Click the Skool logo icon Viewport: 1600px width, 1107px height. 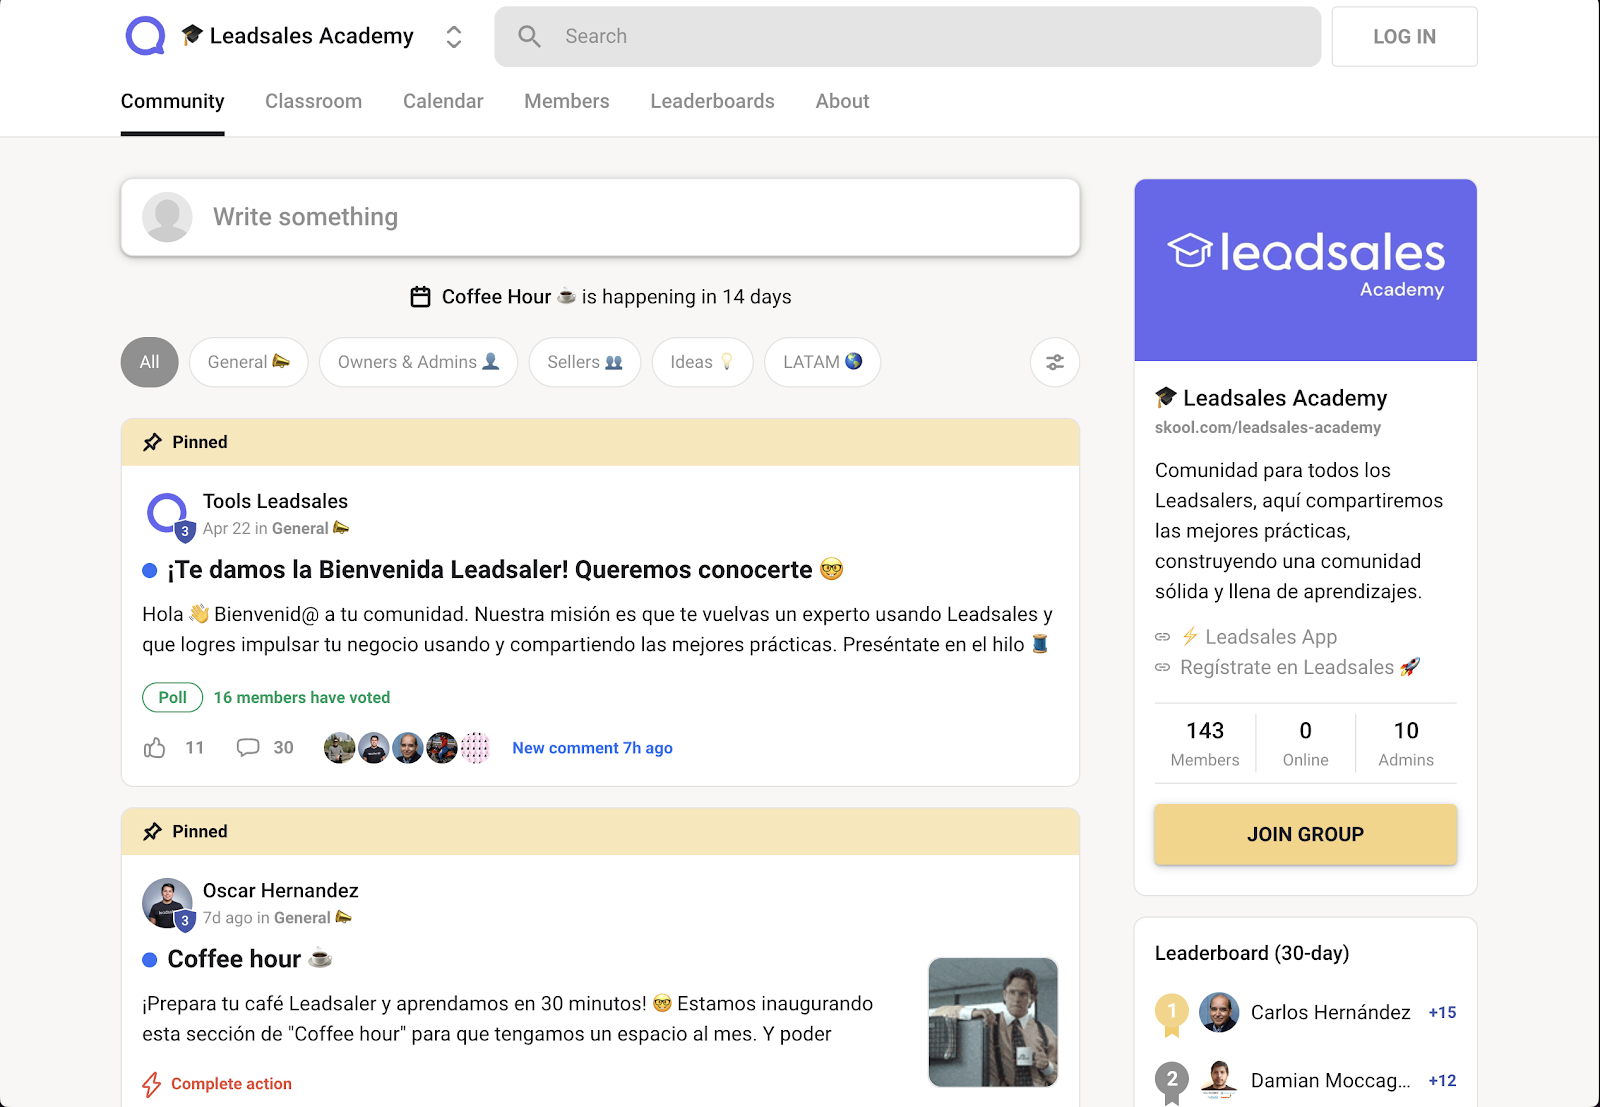point(145,36)
